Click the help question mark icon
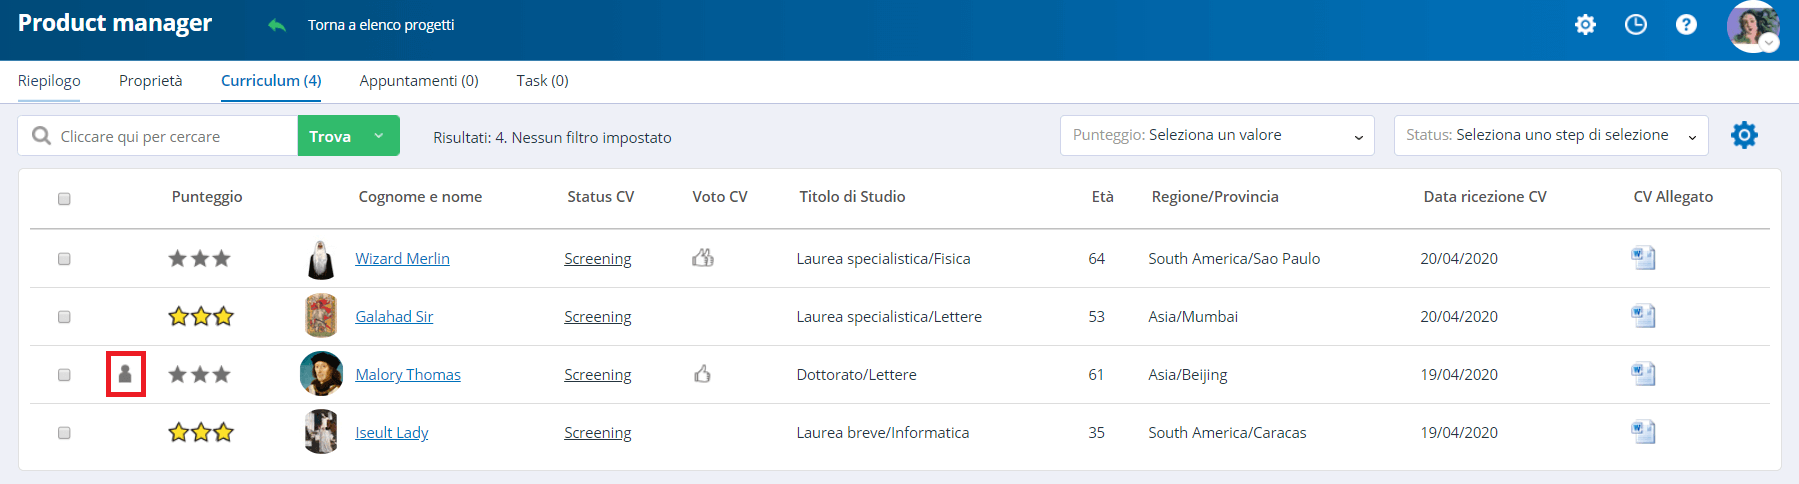1799x484 pixels. click(1686, 24)
